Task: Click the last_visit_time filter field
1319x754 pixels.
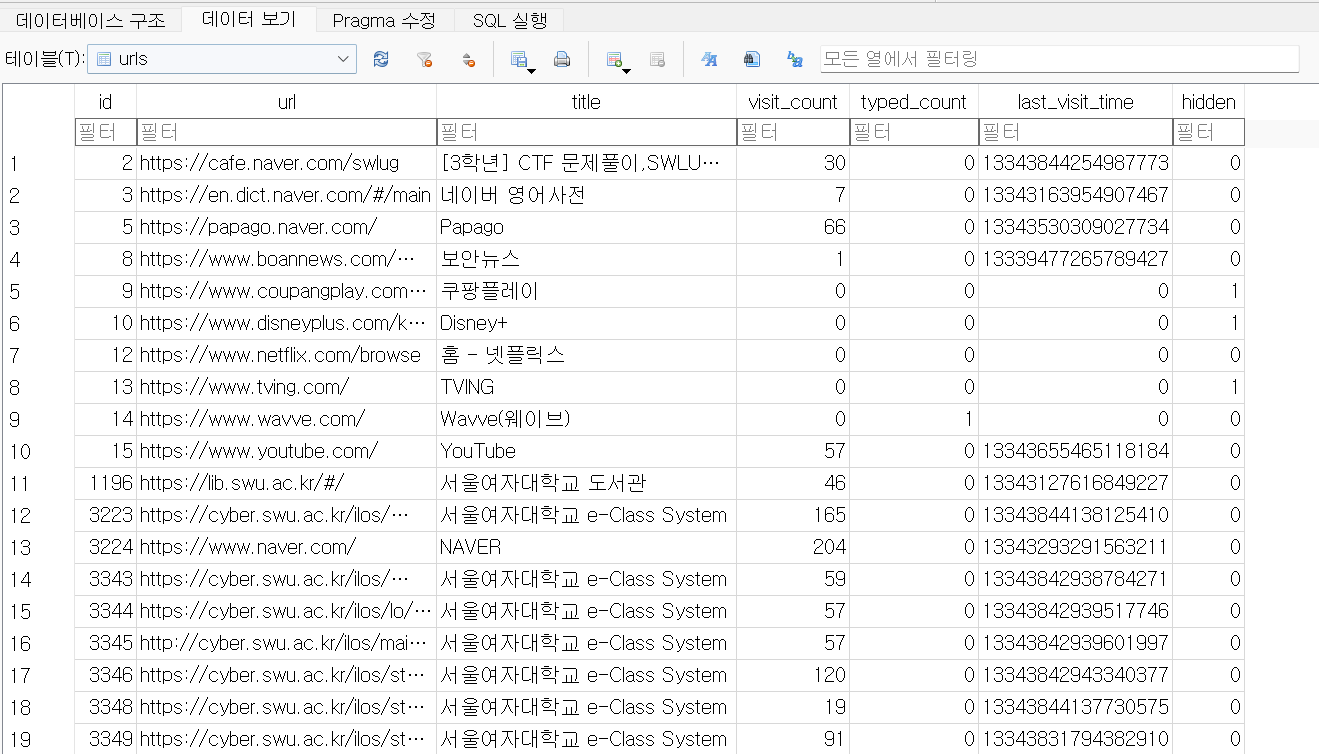Action: [1075, 132]
